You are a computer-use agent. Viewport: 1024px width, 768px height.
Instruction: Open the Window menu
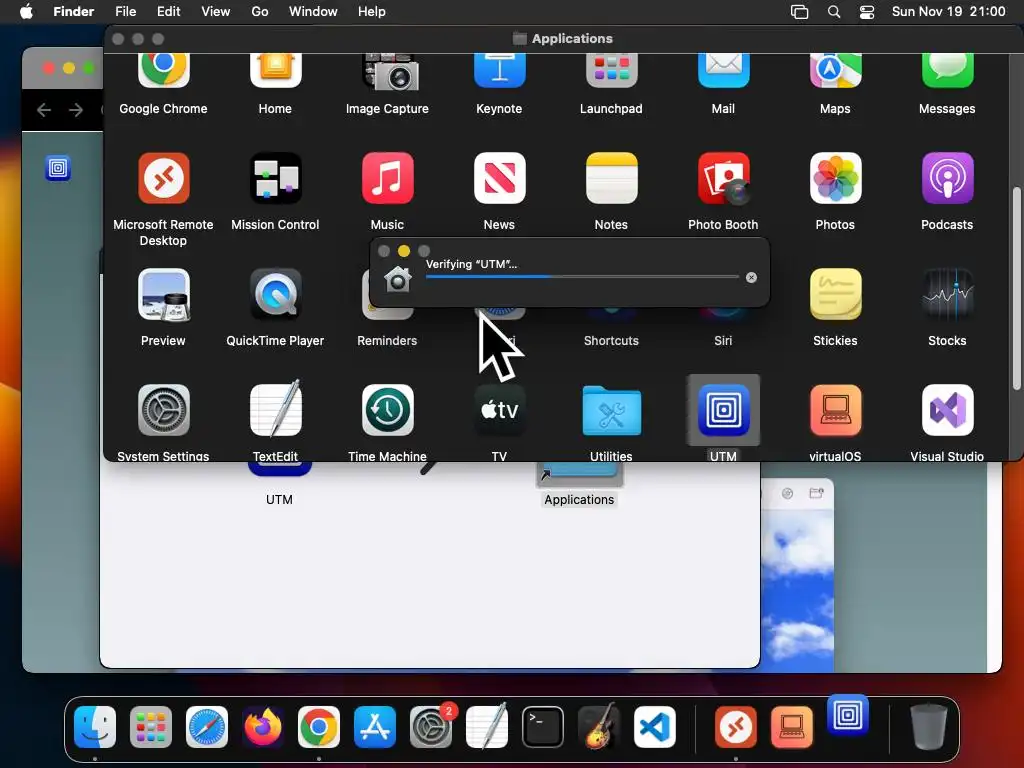313,12
